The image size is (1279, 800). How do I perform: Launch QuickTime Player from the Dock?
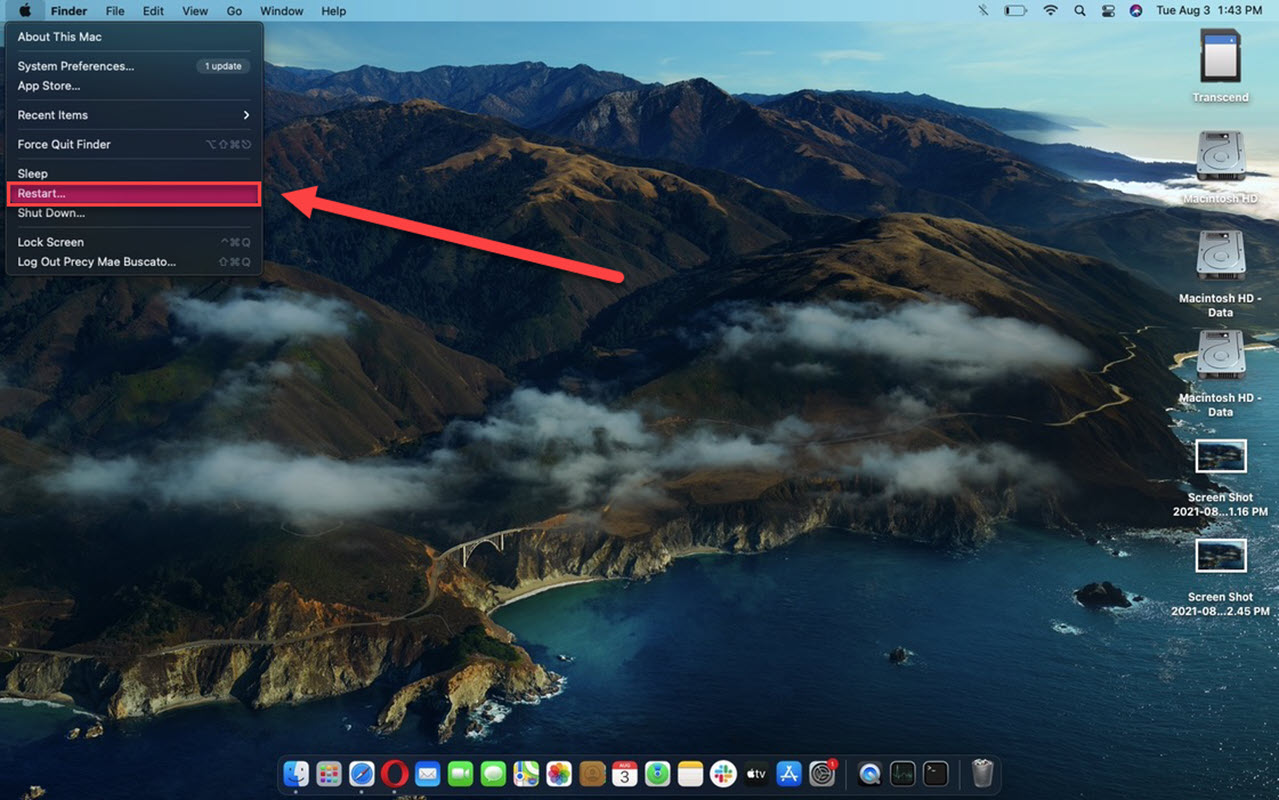click(x=868, y=773)
